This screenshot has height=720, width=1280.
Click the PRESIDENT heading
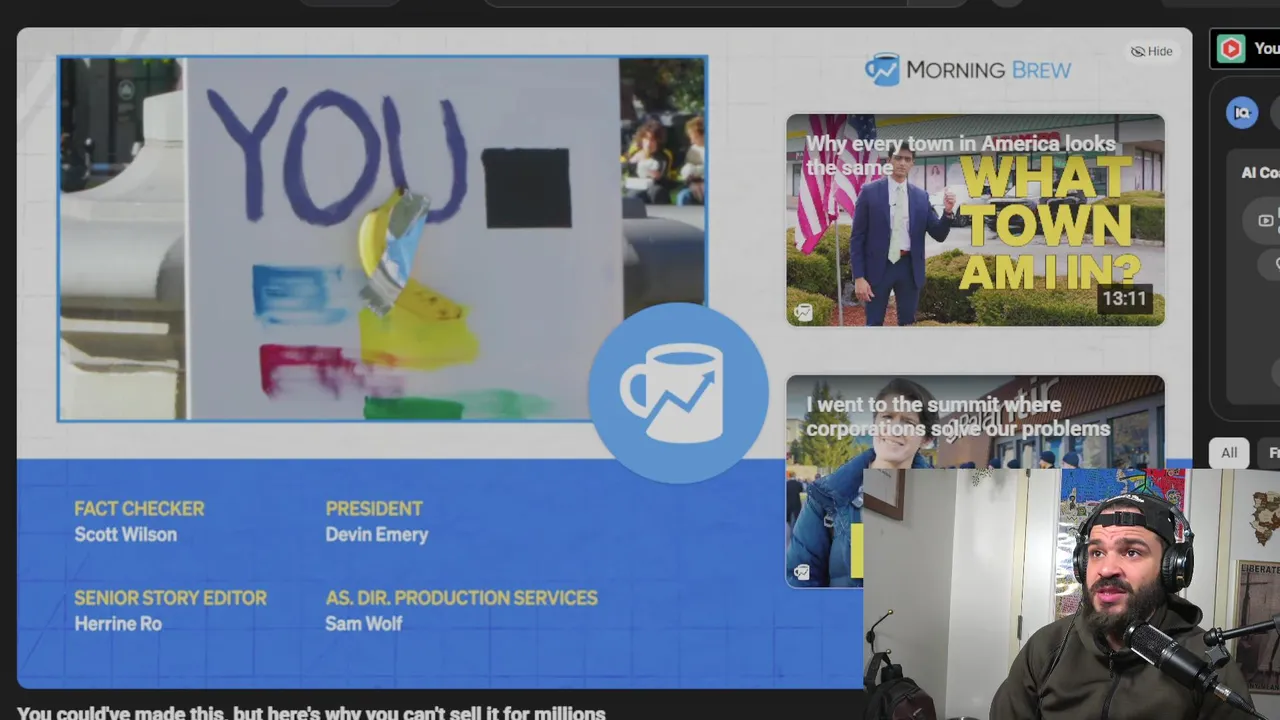pos(374,509)
